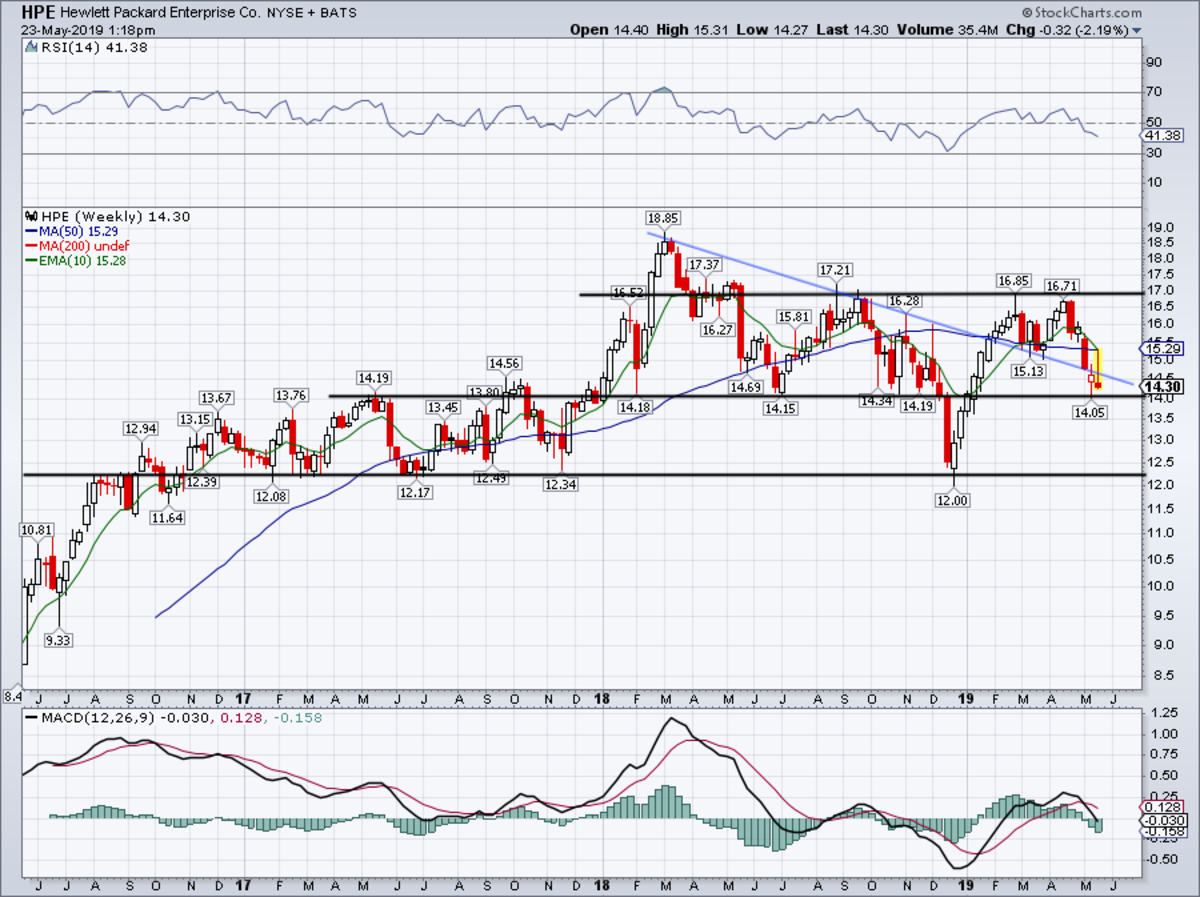Click the 0.128 MACD signal value tag
The image size is (1200, 897).
1159,806
